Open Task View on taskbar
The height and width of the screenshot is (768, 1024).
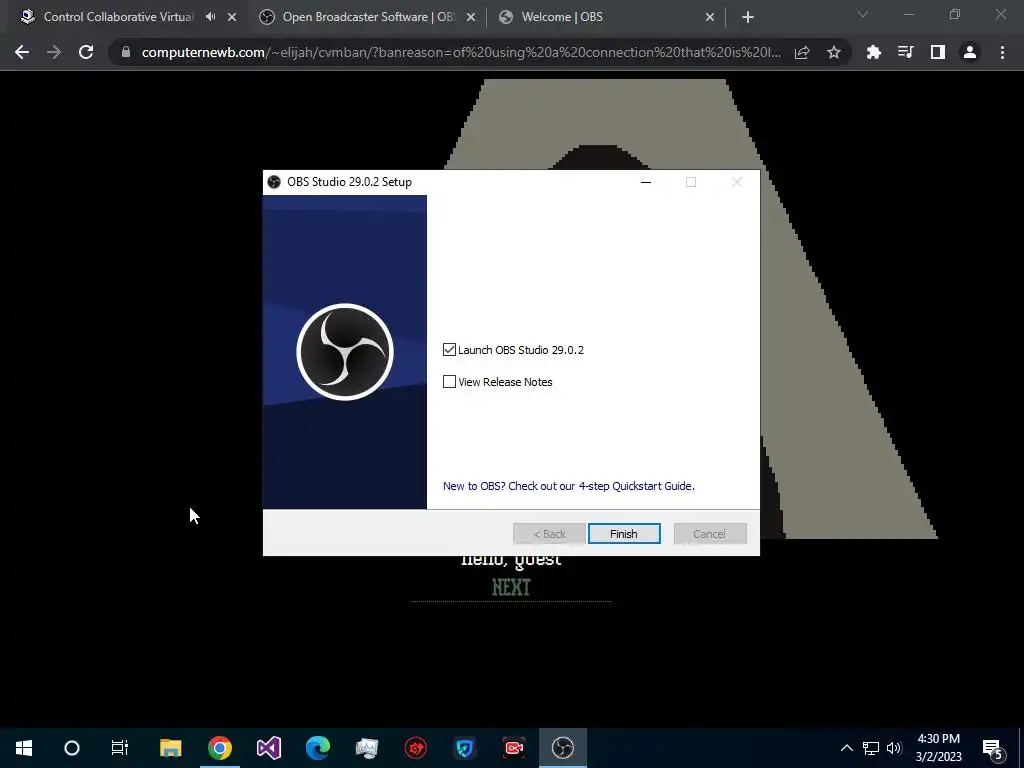tap(120, 748)
